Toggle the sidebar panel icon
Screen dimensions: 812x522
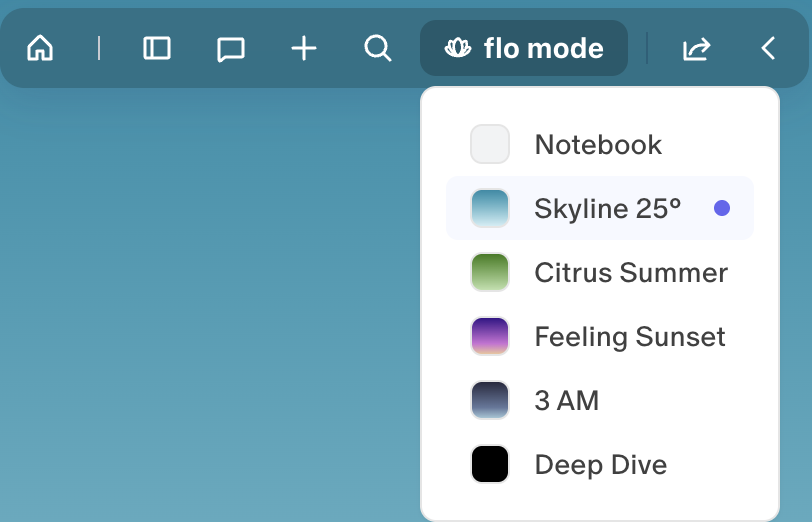tap(157, 48)
